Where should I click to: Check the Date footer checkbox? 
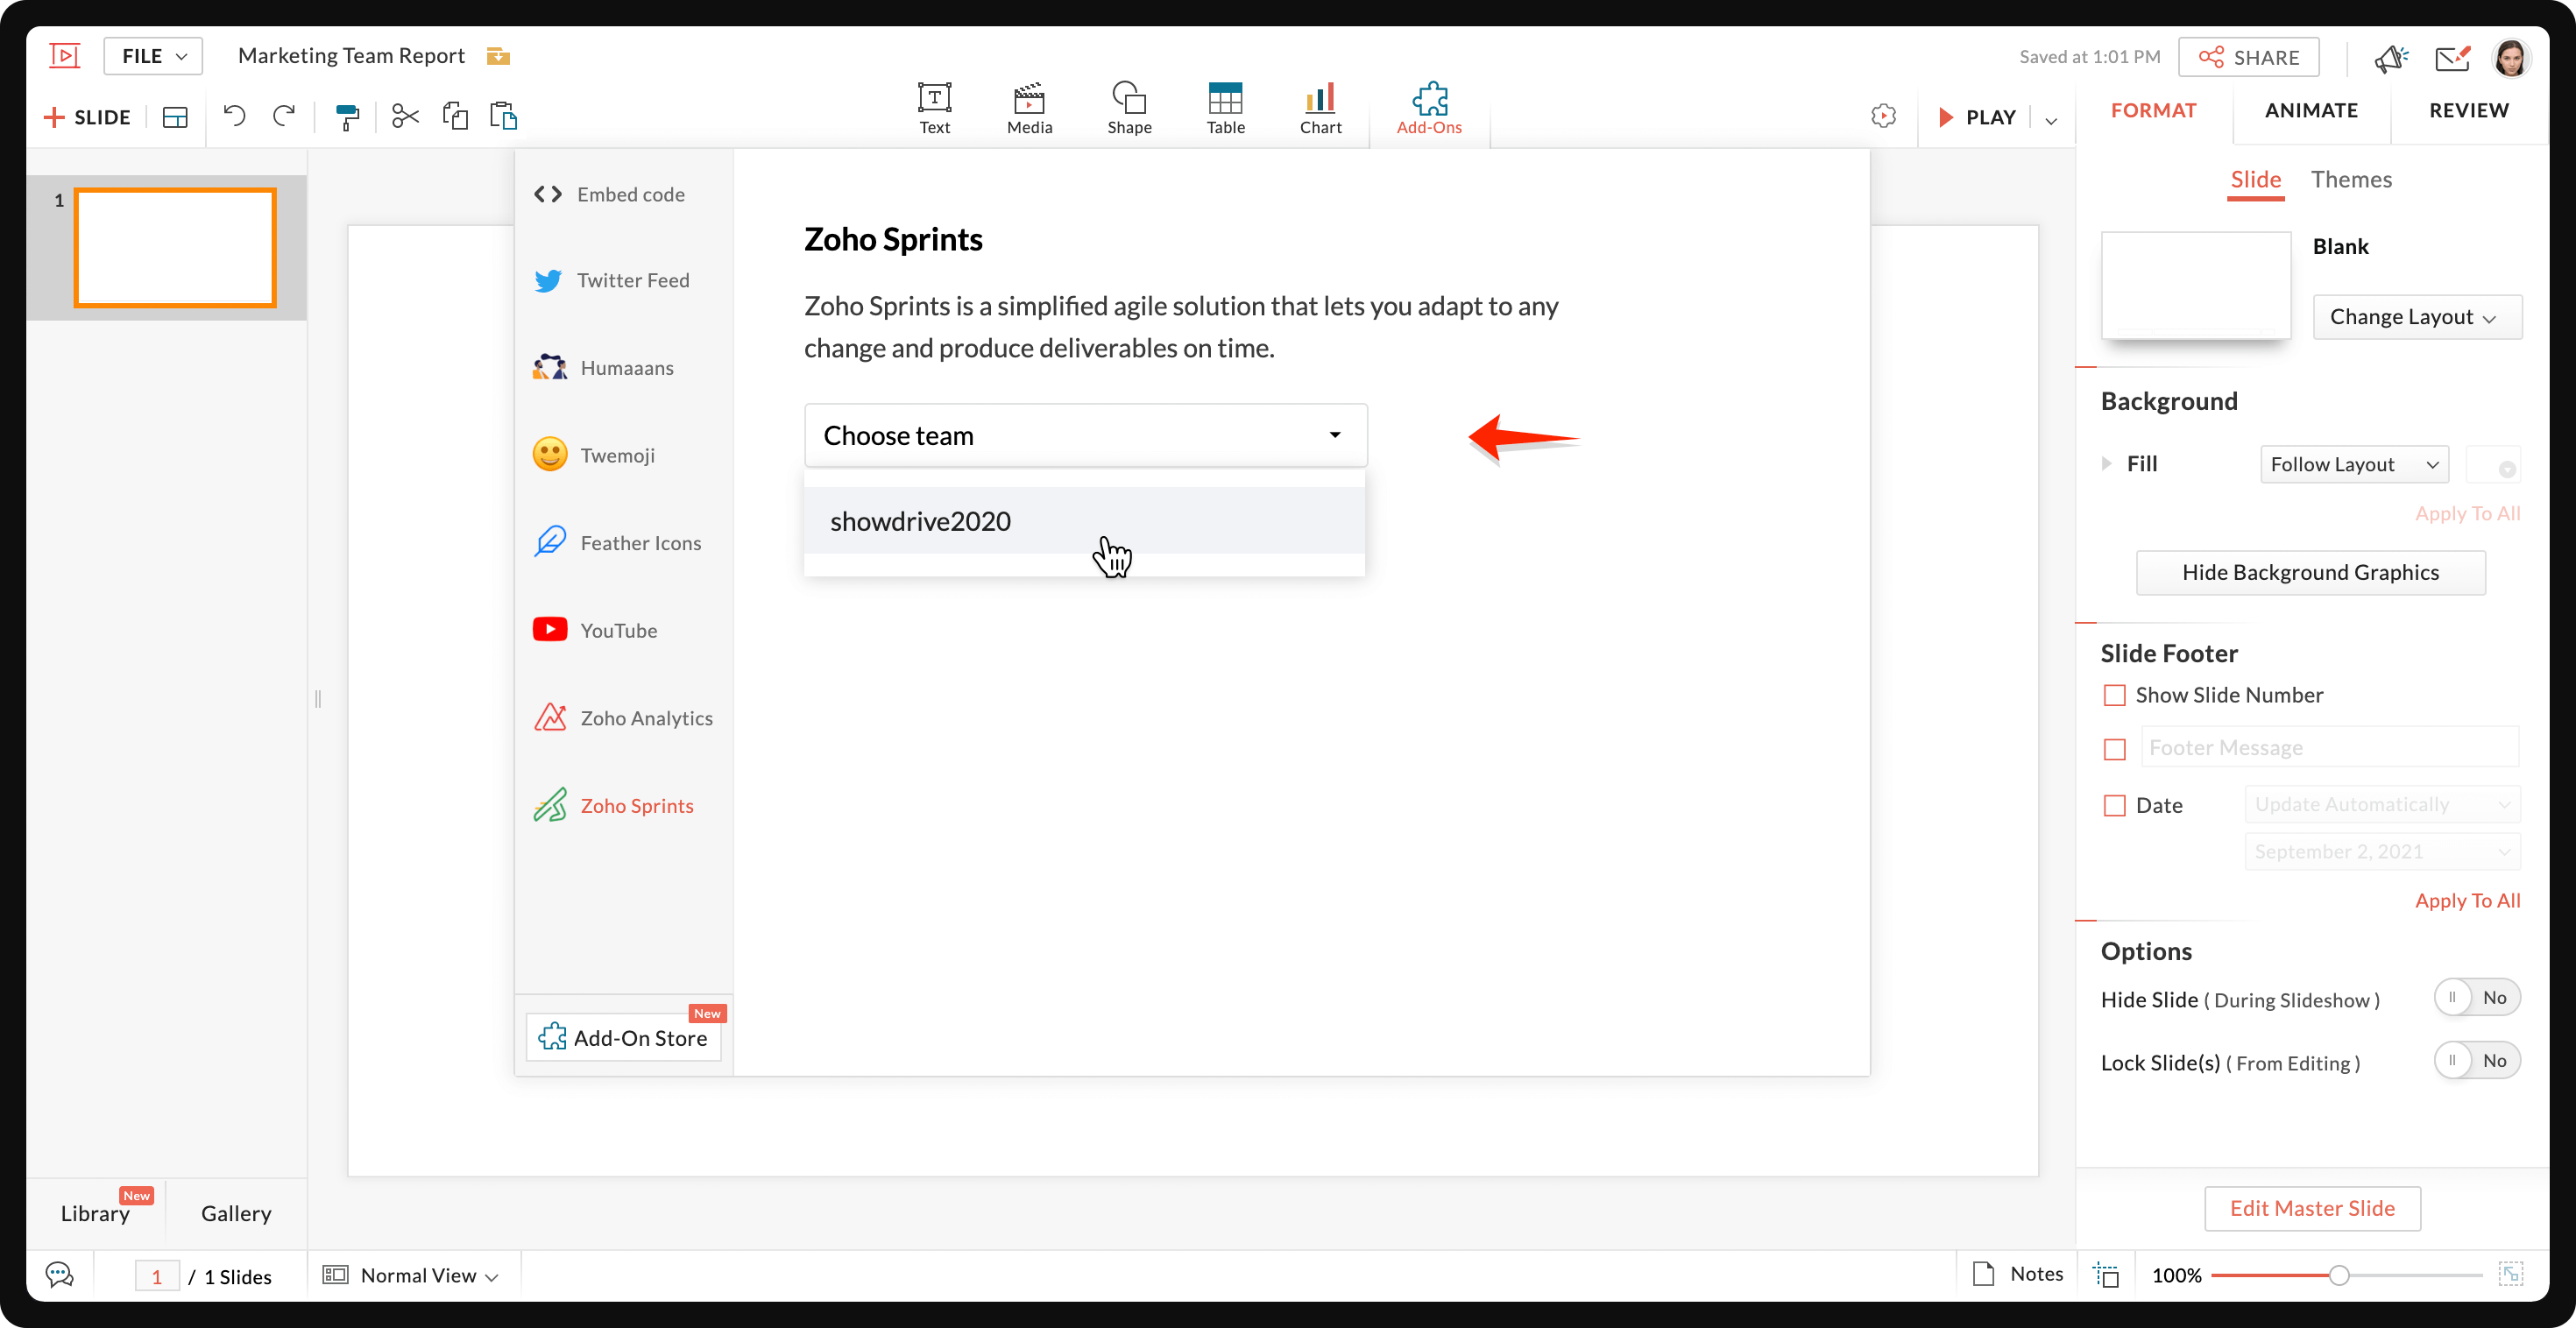click(2114, 805)
